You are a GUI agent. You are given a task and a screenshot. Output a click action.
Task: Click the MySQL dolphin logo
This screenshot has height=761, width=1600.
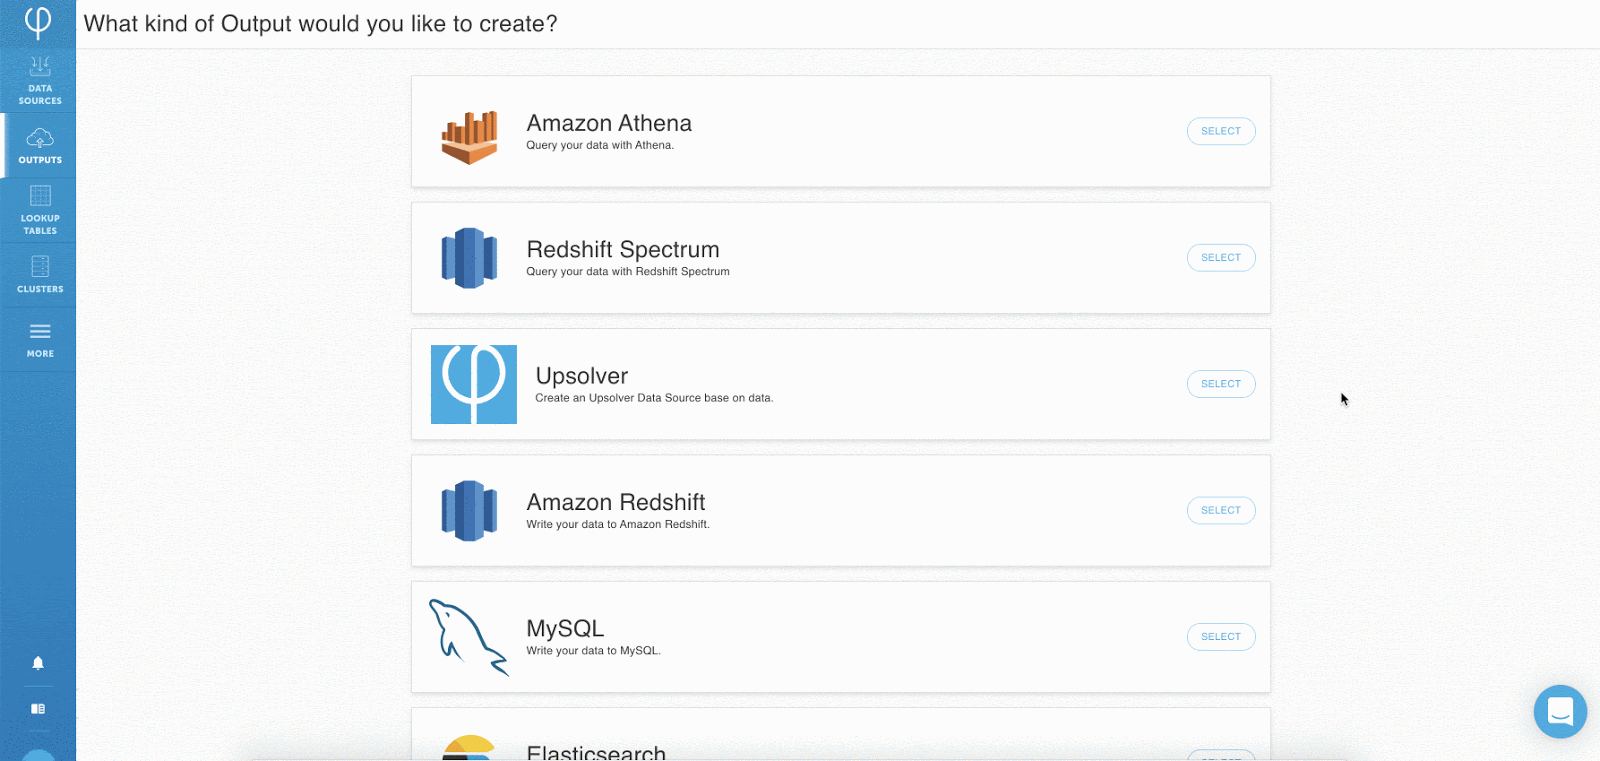[468, 638]
